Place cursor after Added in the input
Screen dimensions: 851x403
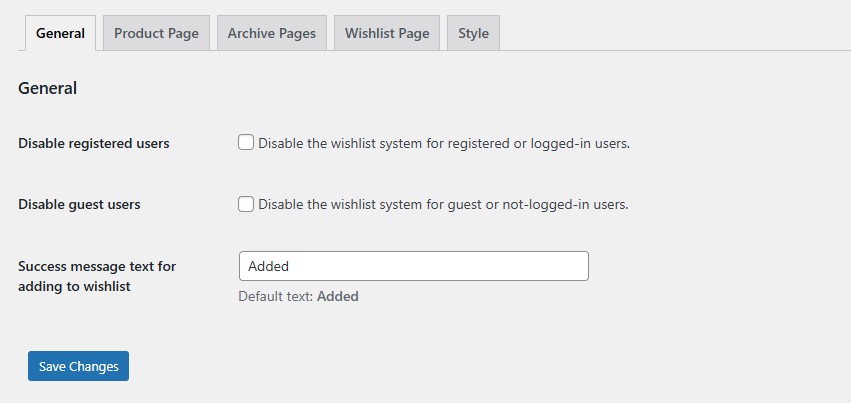pyautogui.click(x=291, y=266)
